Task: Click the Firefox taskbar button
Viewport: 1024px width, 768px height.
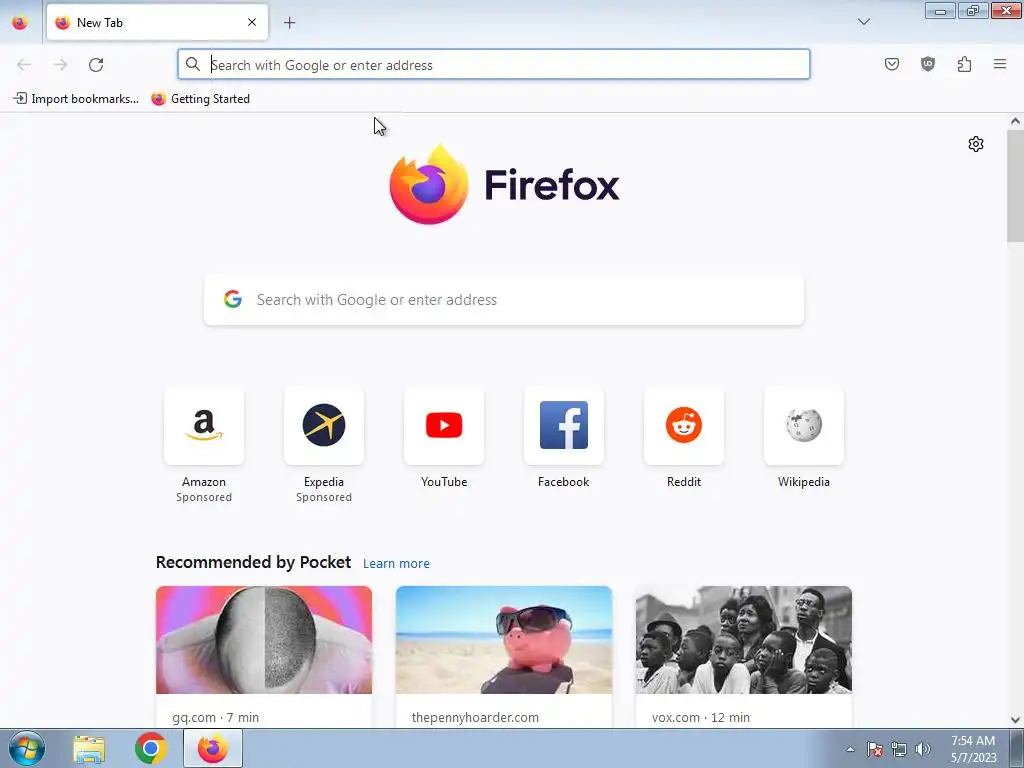Action: pos(212,748)
